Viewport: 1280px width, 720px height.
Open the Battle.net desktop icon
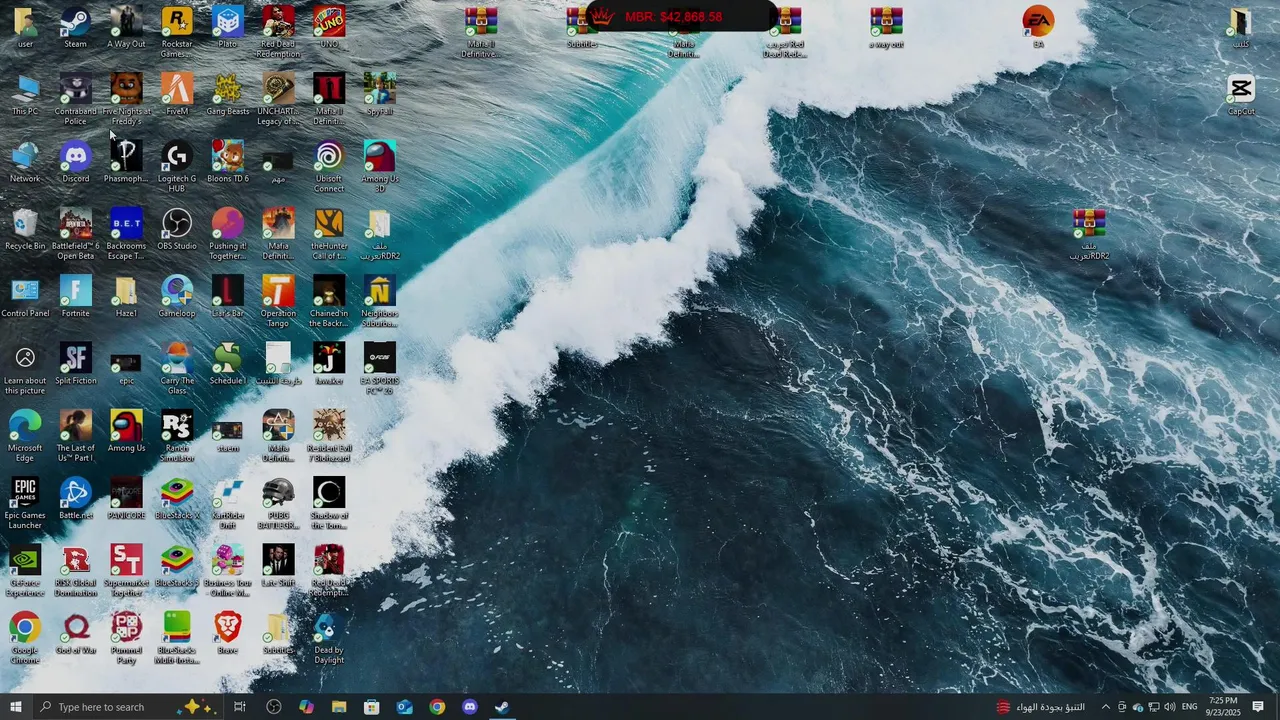[x=75, y=499]
